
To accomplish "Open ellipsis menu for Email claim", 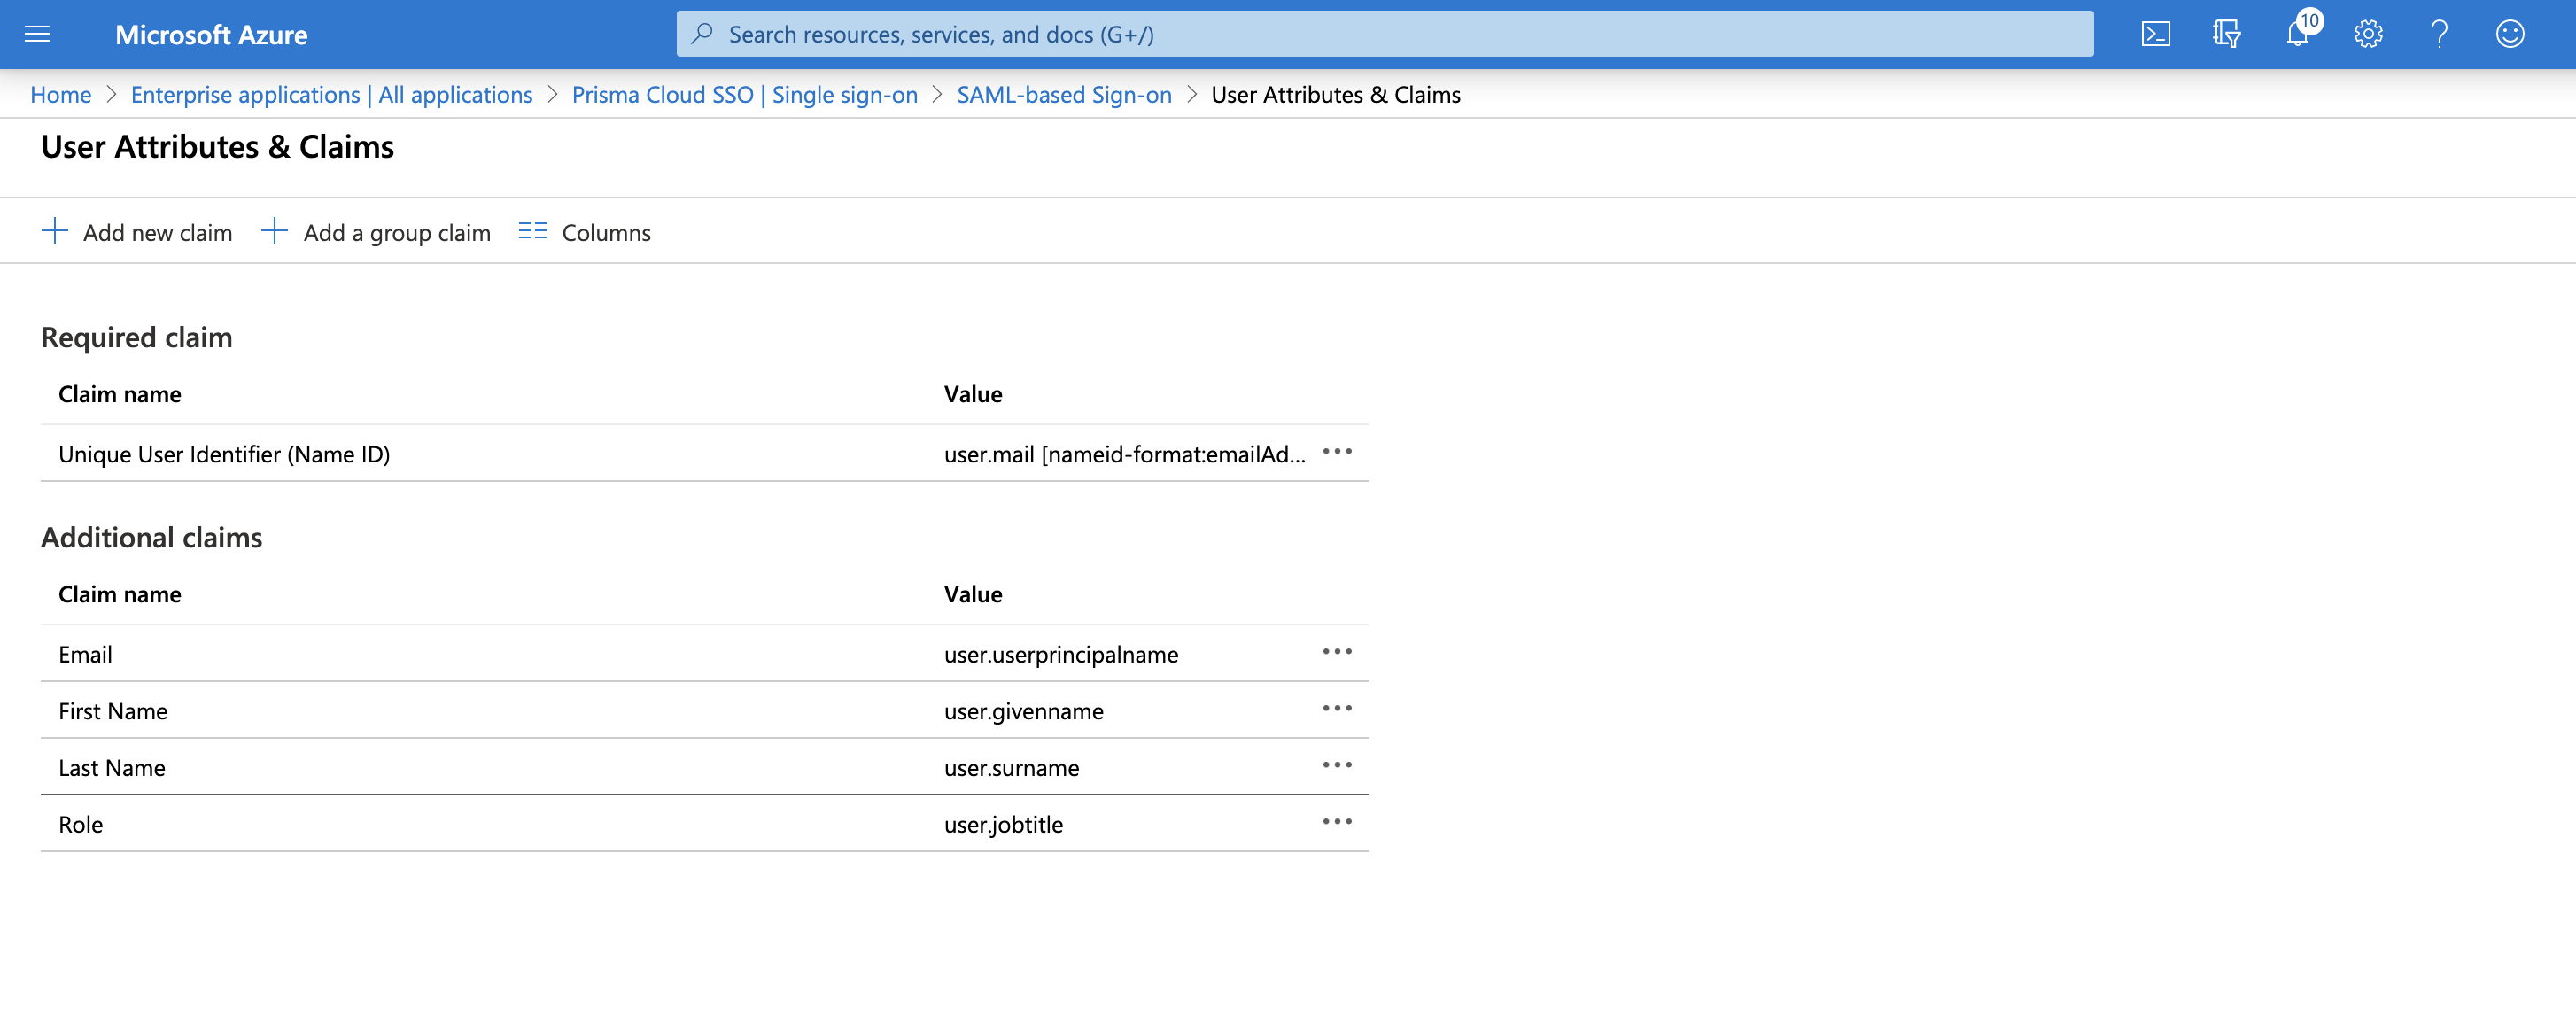I will tap(1336, 652).
